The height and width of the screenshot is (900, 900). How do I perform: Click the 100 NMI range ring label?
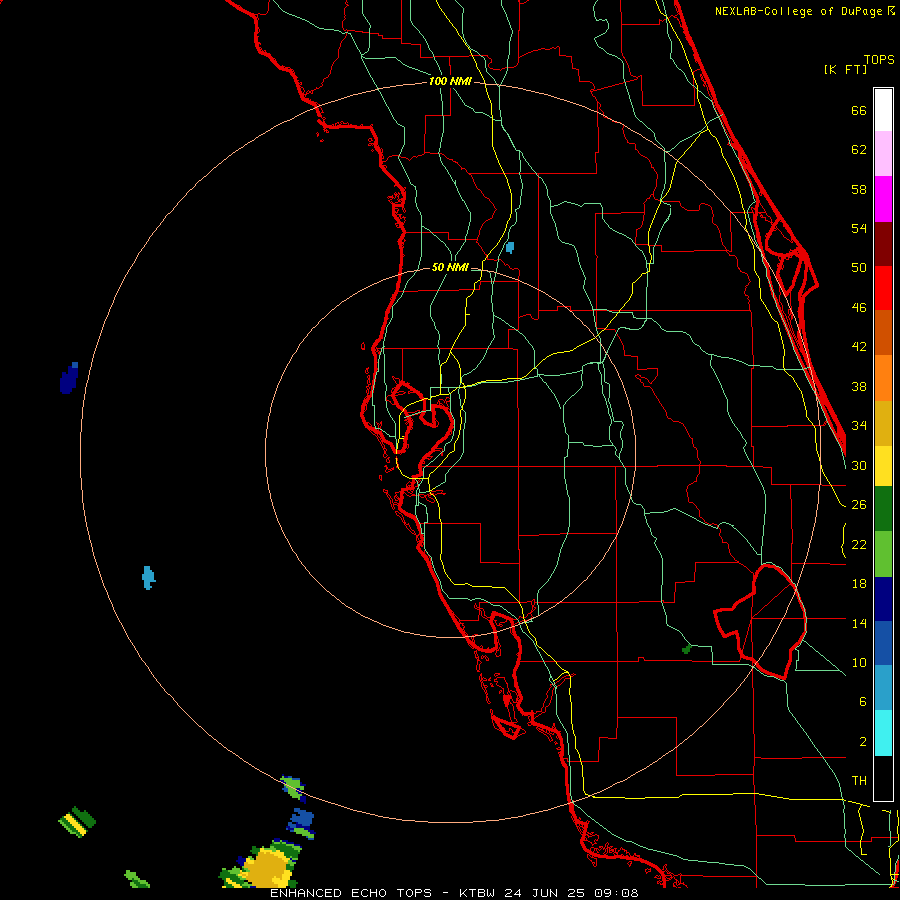450,82
